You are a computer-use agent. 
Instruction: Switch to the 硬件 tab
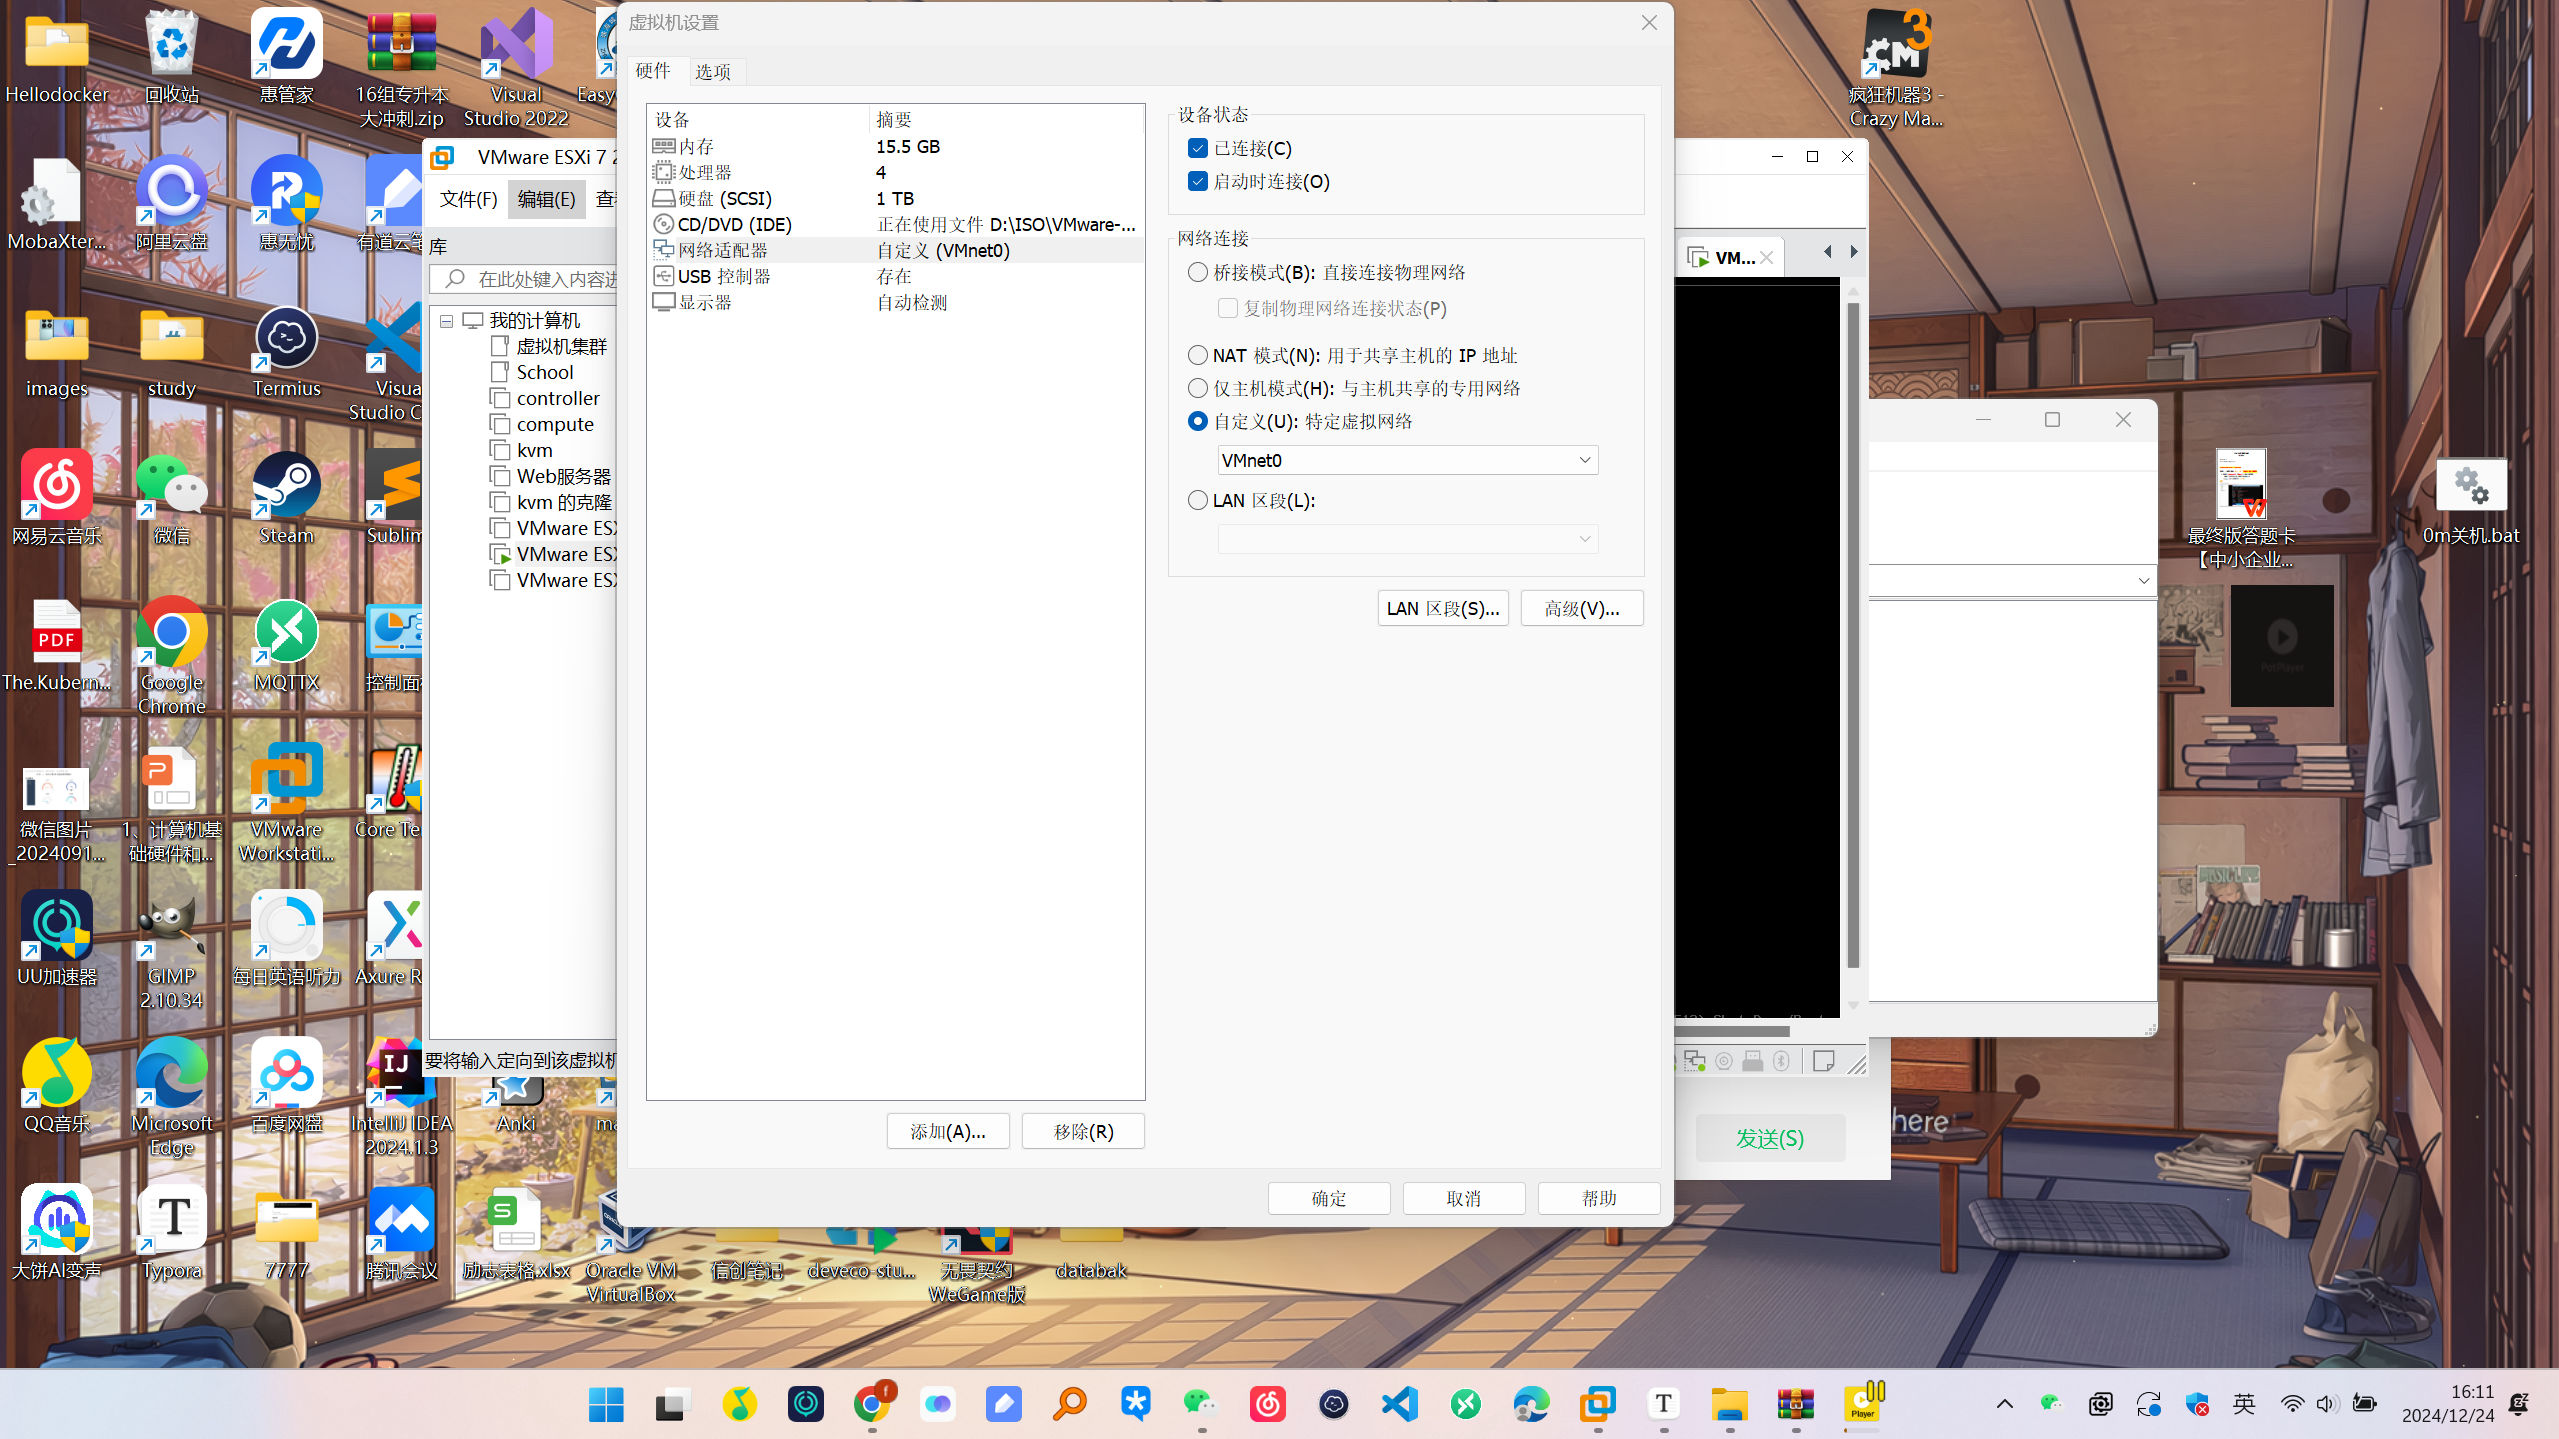click(x=653, y=70)
